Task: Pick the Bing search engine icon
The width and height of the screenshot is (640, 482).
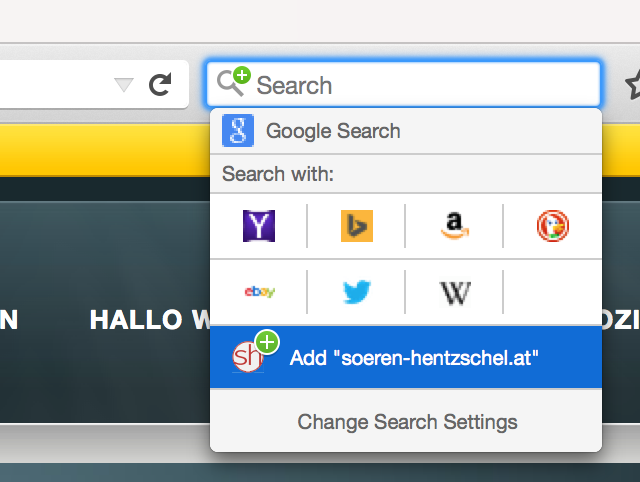Action: [x=356, y=227]
